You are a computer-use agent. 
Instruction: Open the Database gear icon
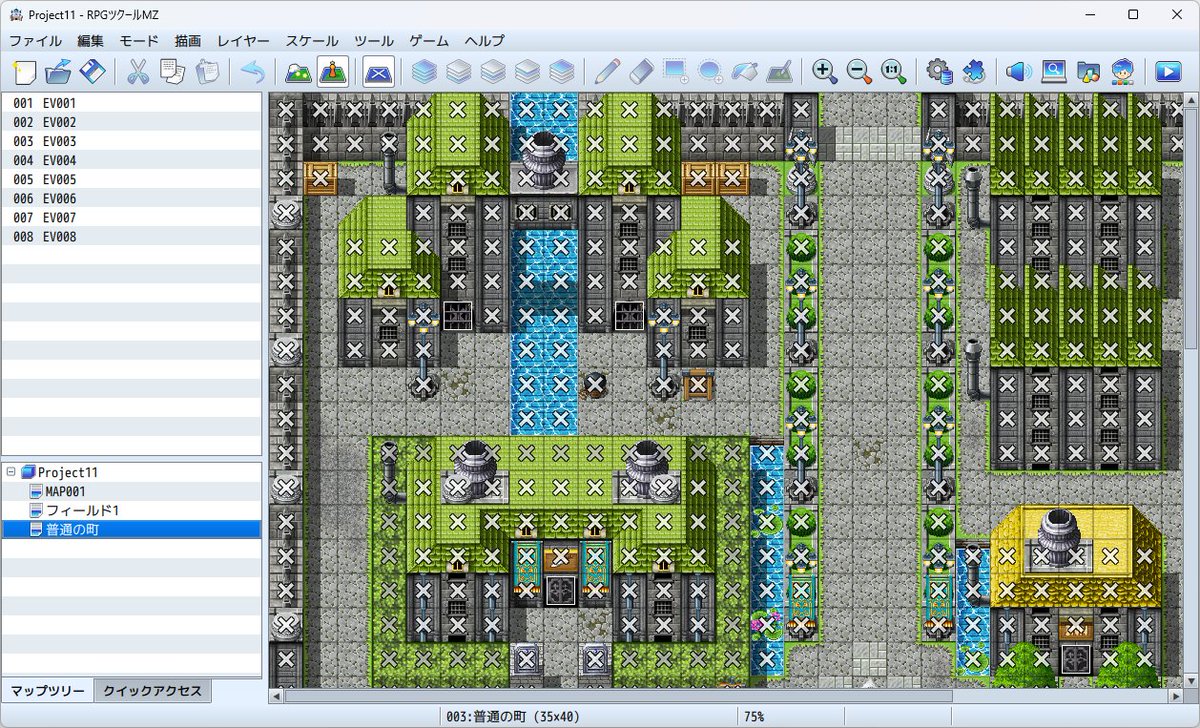939,71
